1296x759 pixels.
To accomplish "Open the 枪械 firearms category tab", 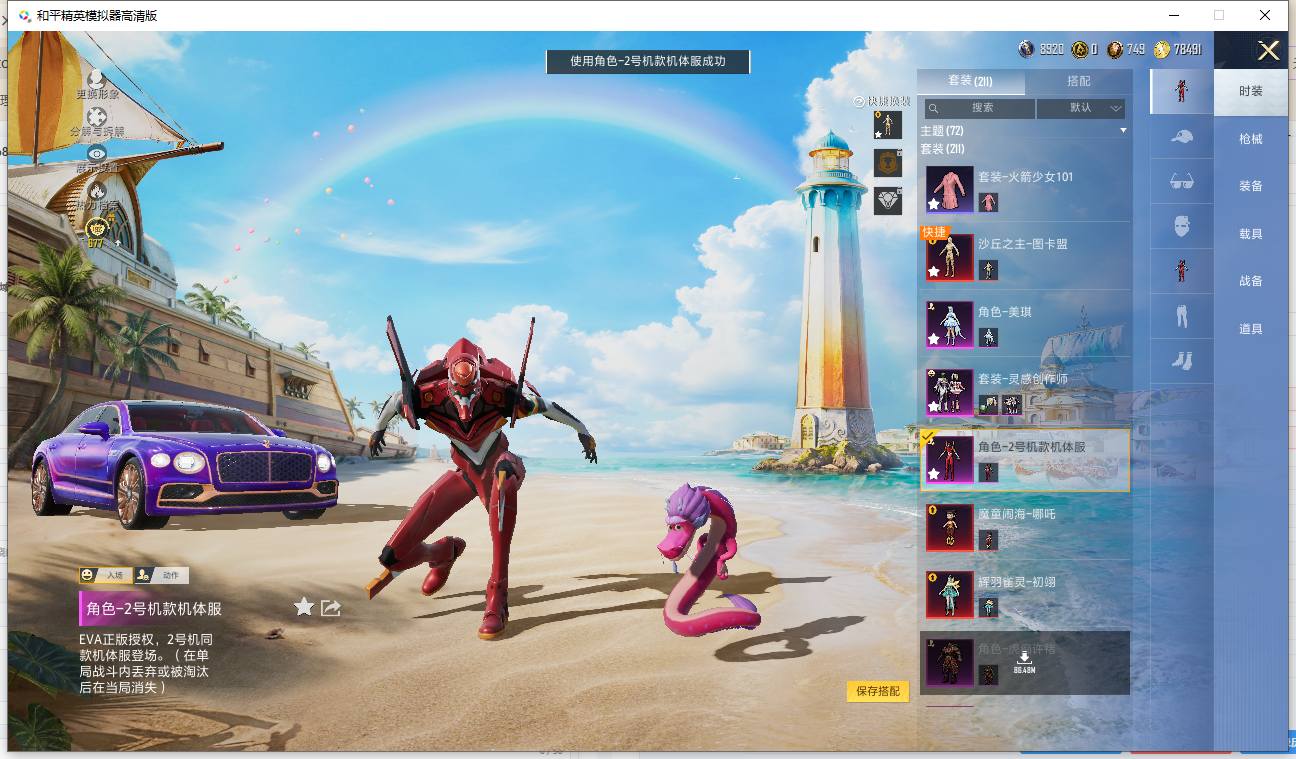I will point(1251,139).
